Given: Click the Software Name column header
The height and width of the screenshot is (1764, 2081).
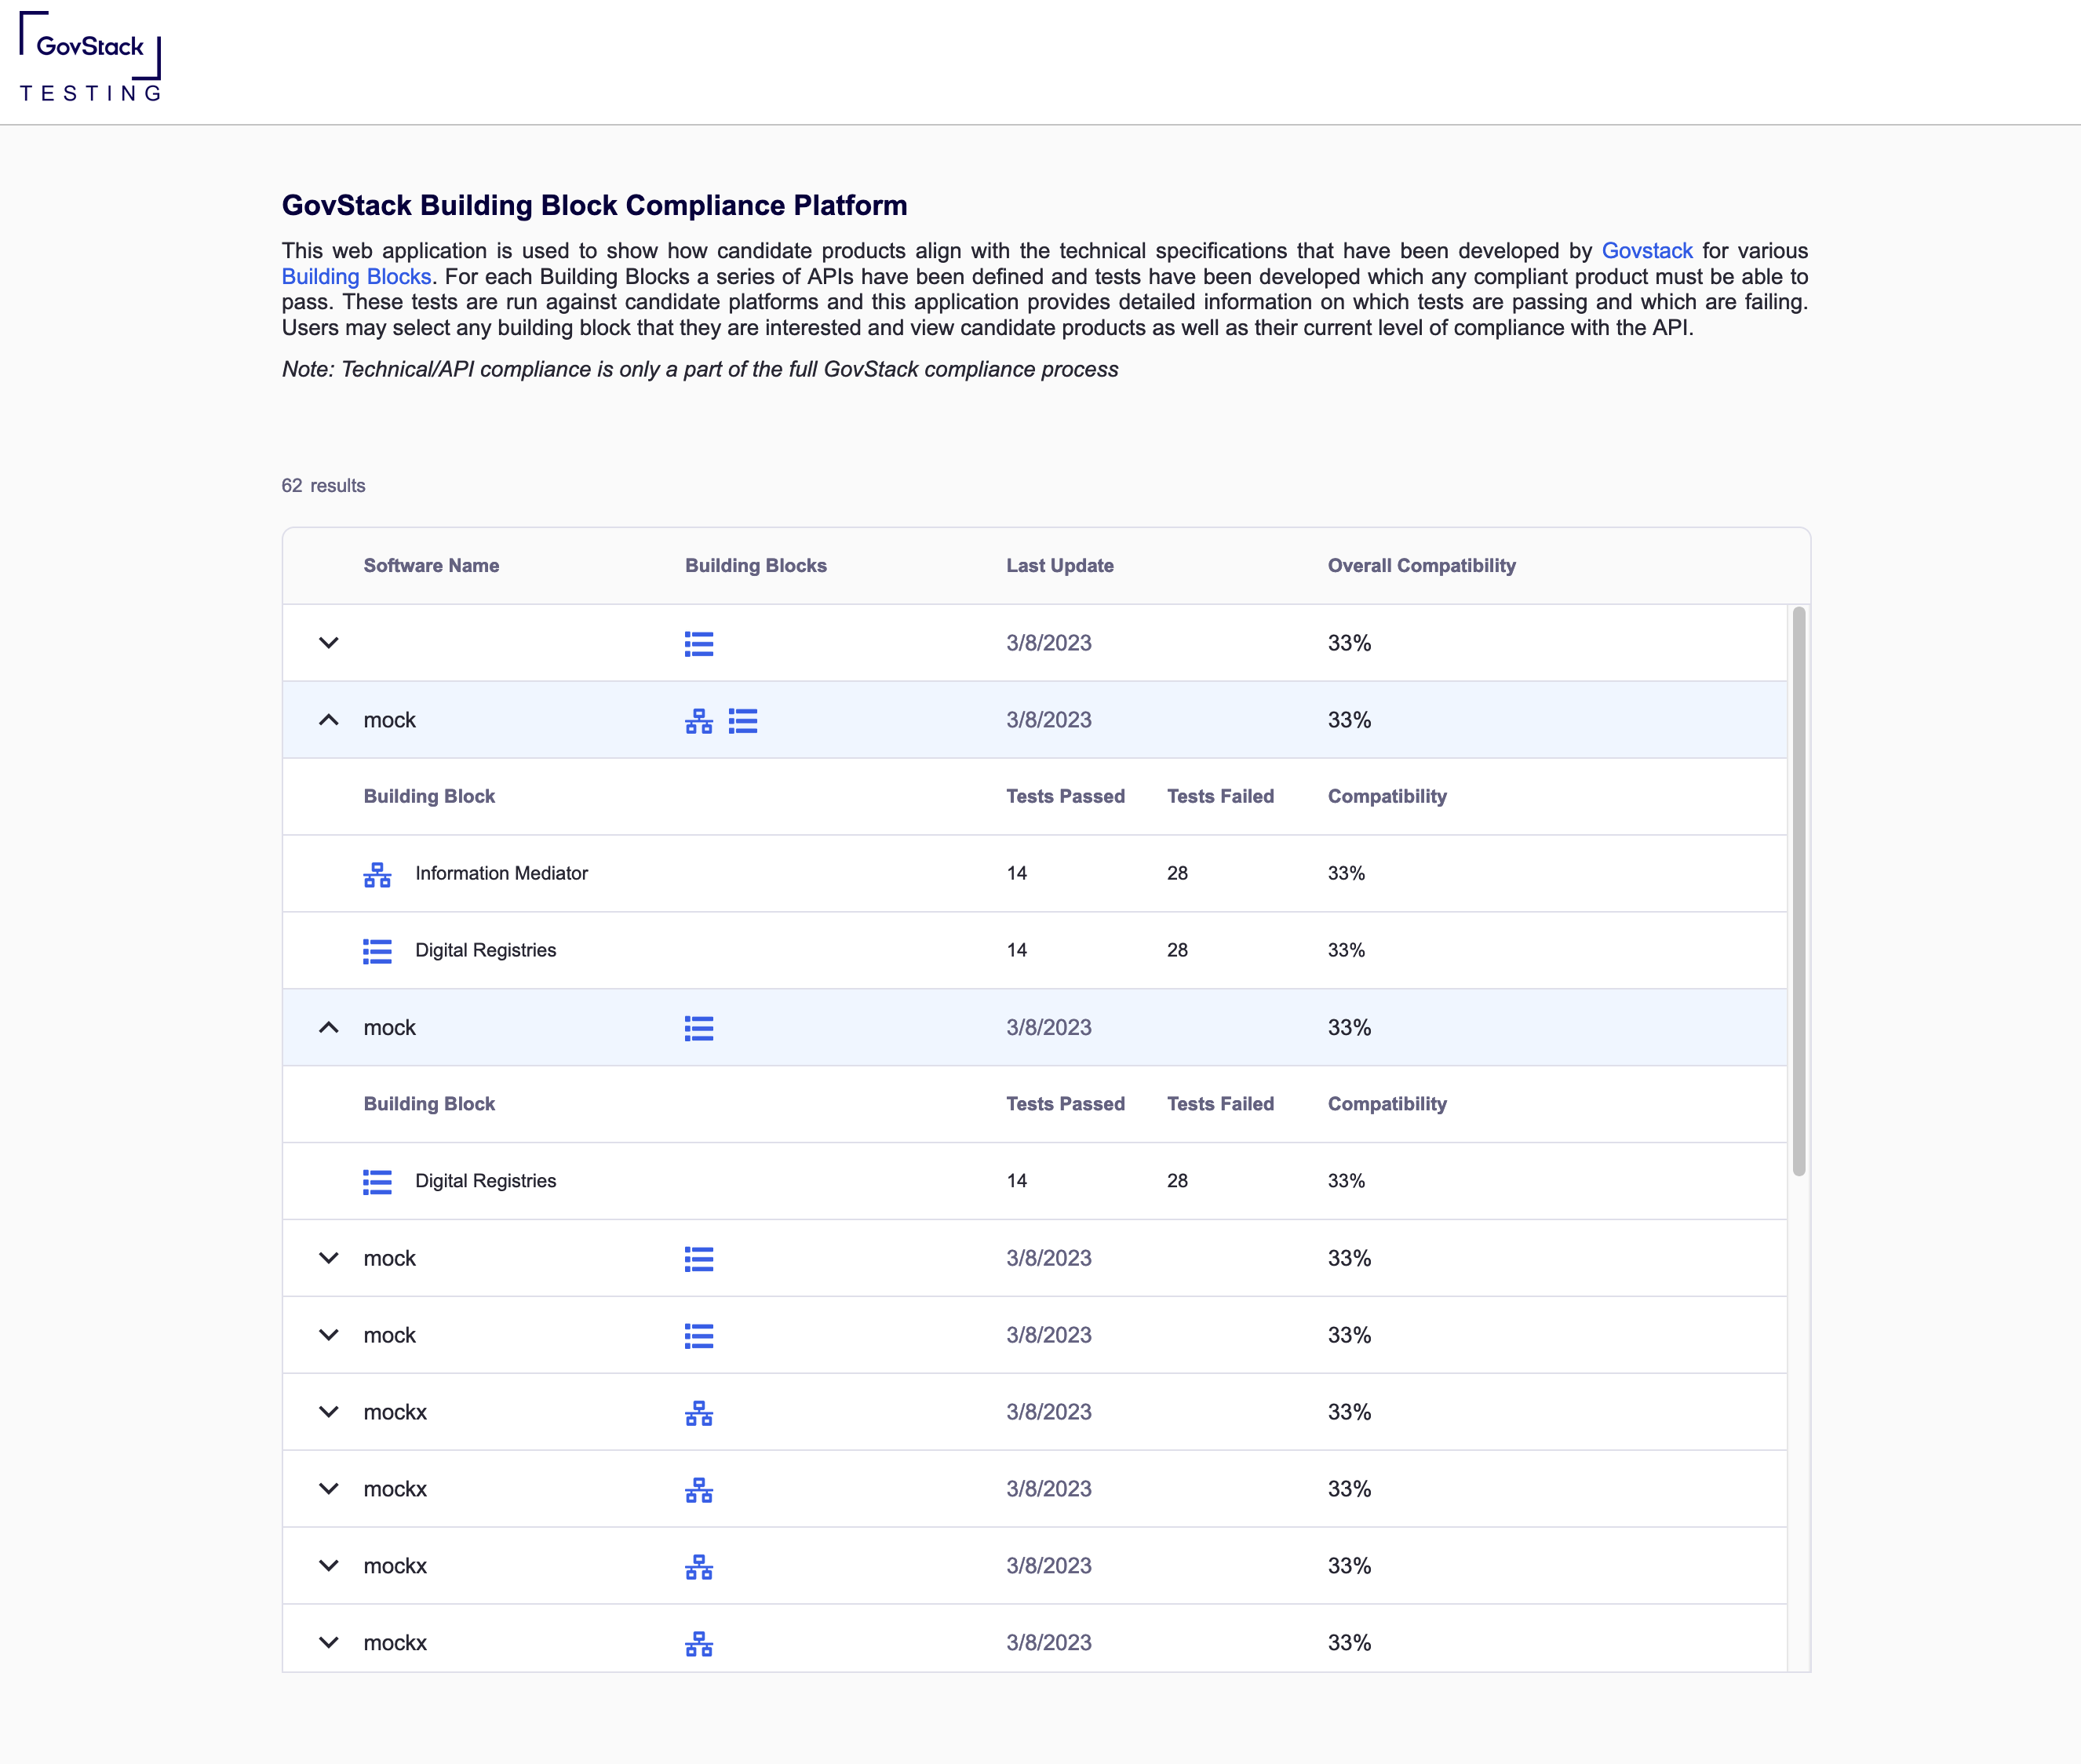Looking at the screenshot, I should (x=431, y=566).
